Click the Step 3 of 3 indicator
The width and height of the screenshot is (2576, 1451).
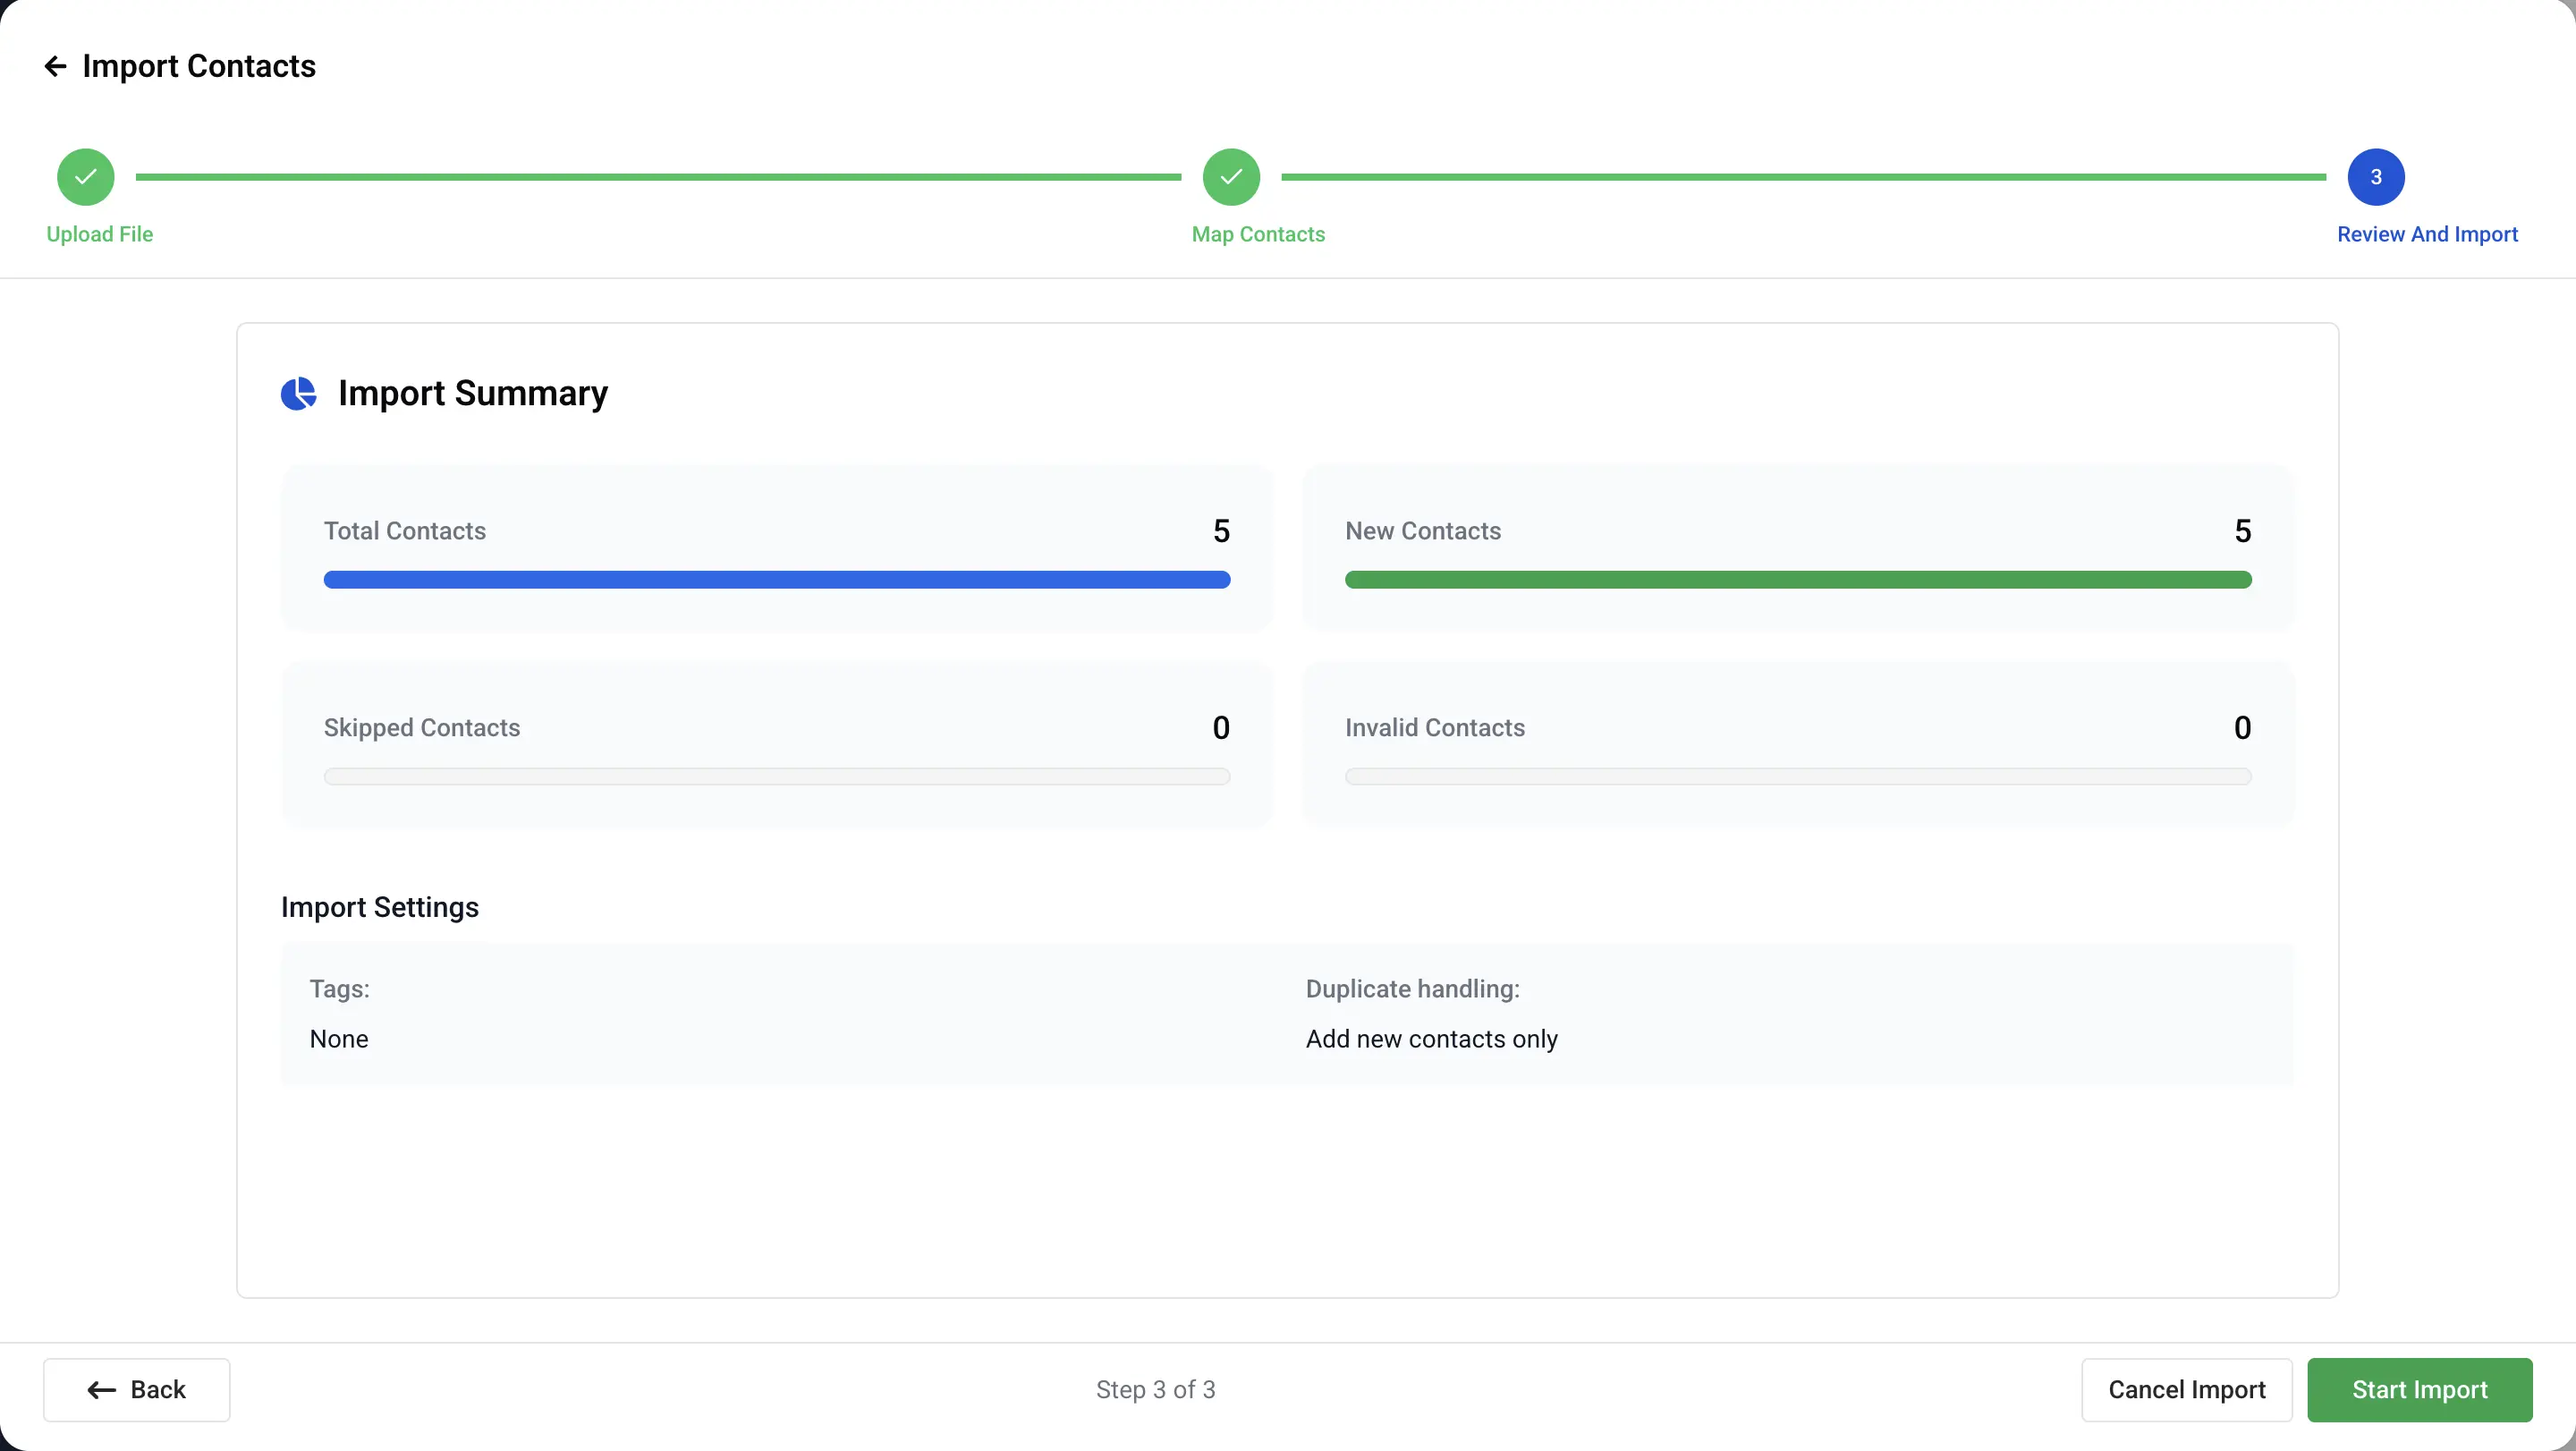point(1155,1389)
